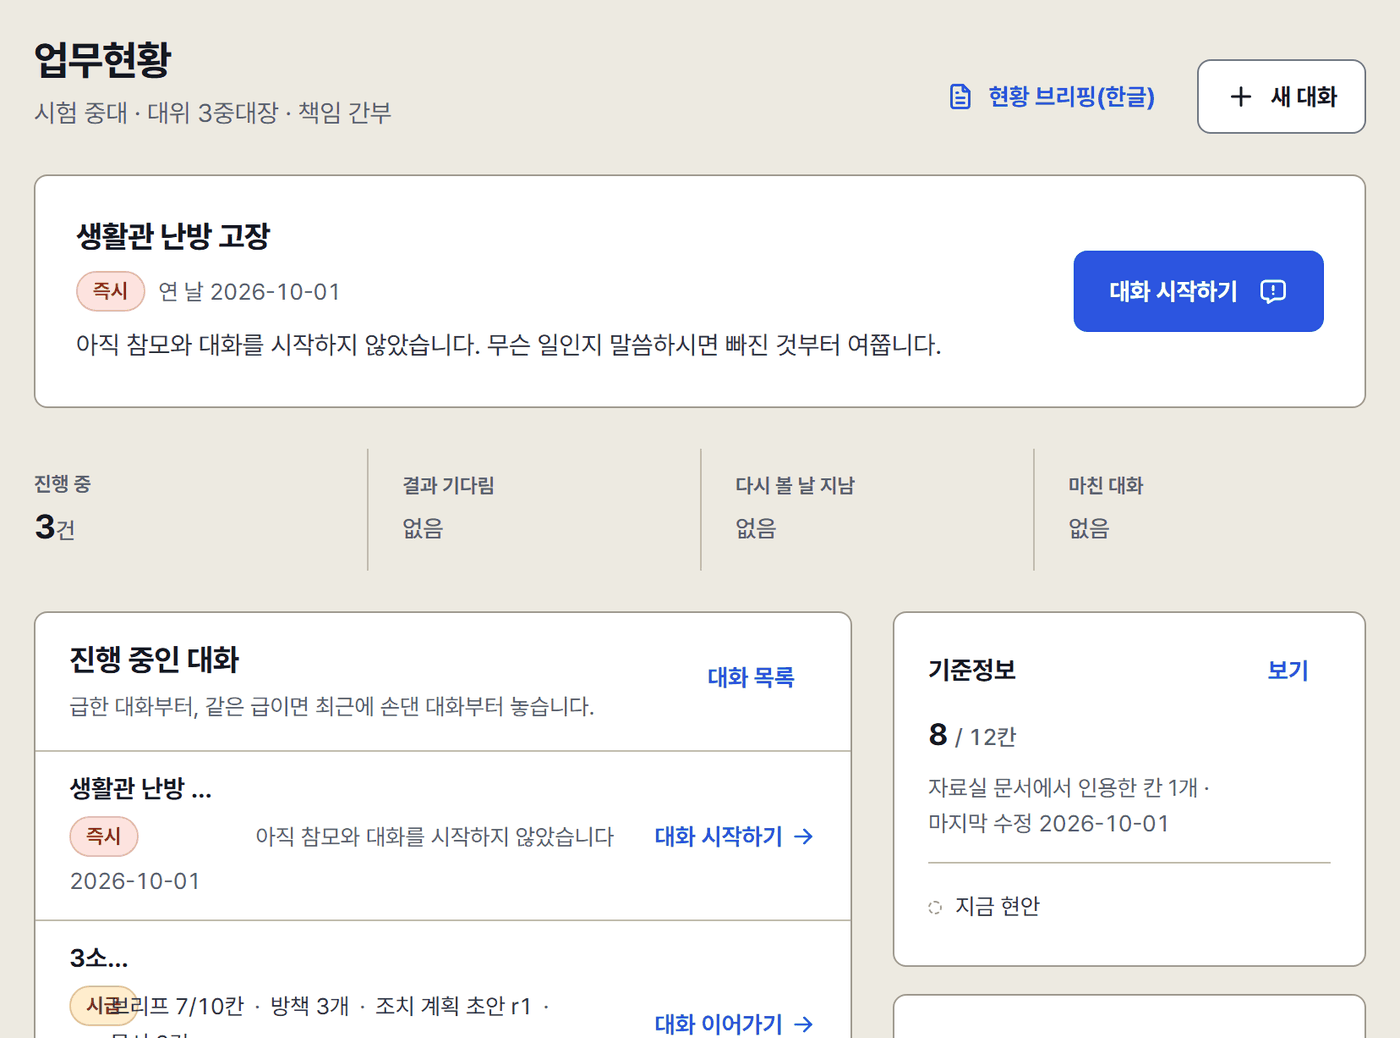Click the sentence ending 빠진 것부터 여쭙니다
Viewport: 1400px width, 1038px height.
click(509, 345)
